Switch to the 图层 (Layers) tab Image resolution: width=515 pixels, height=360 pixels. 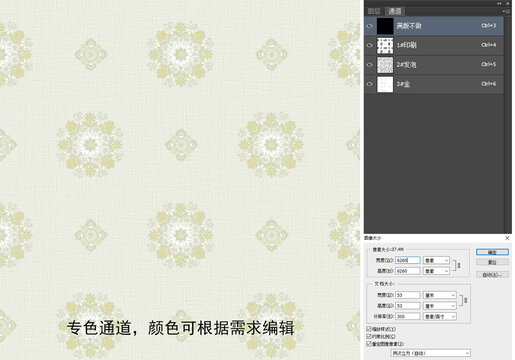click(374, 11)
